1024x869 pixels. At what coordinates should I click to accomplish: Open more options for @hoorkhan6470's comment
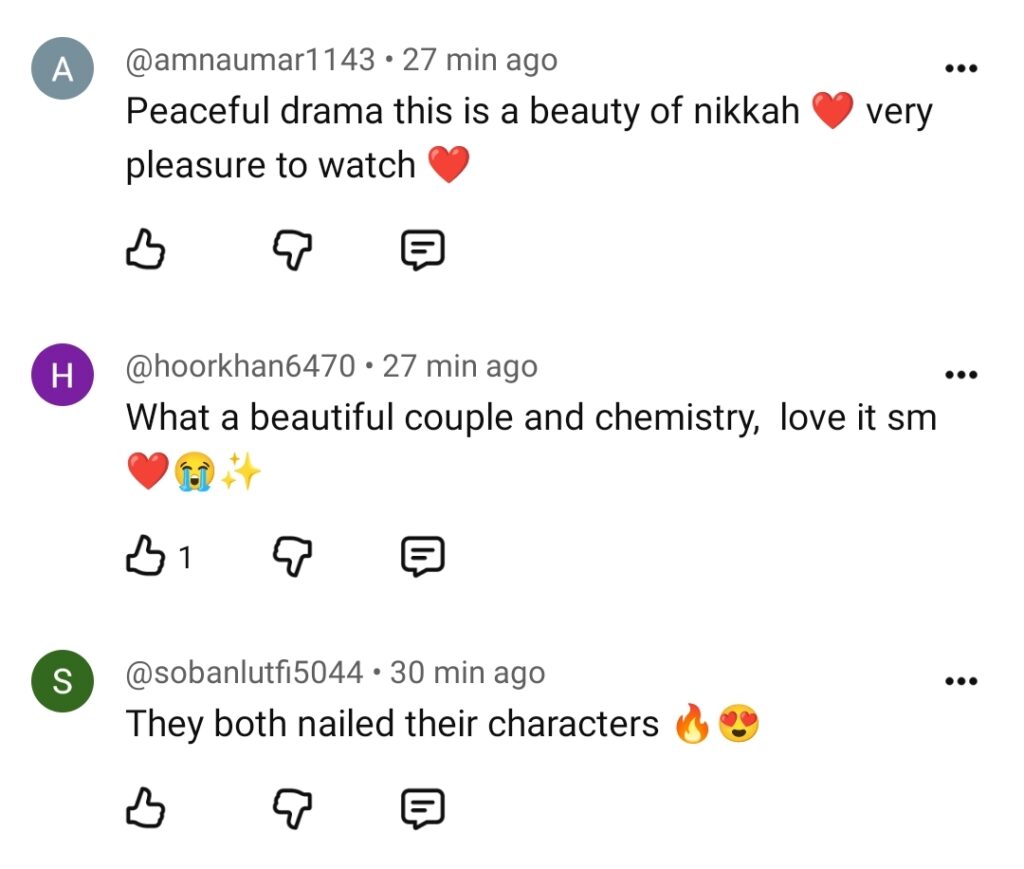[x=961, y=375]
